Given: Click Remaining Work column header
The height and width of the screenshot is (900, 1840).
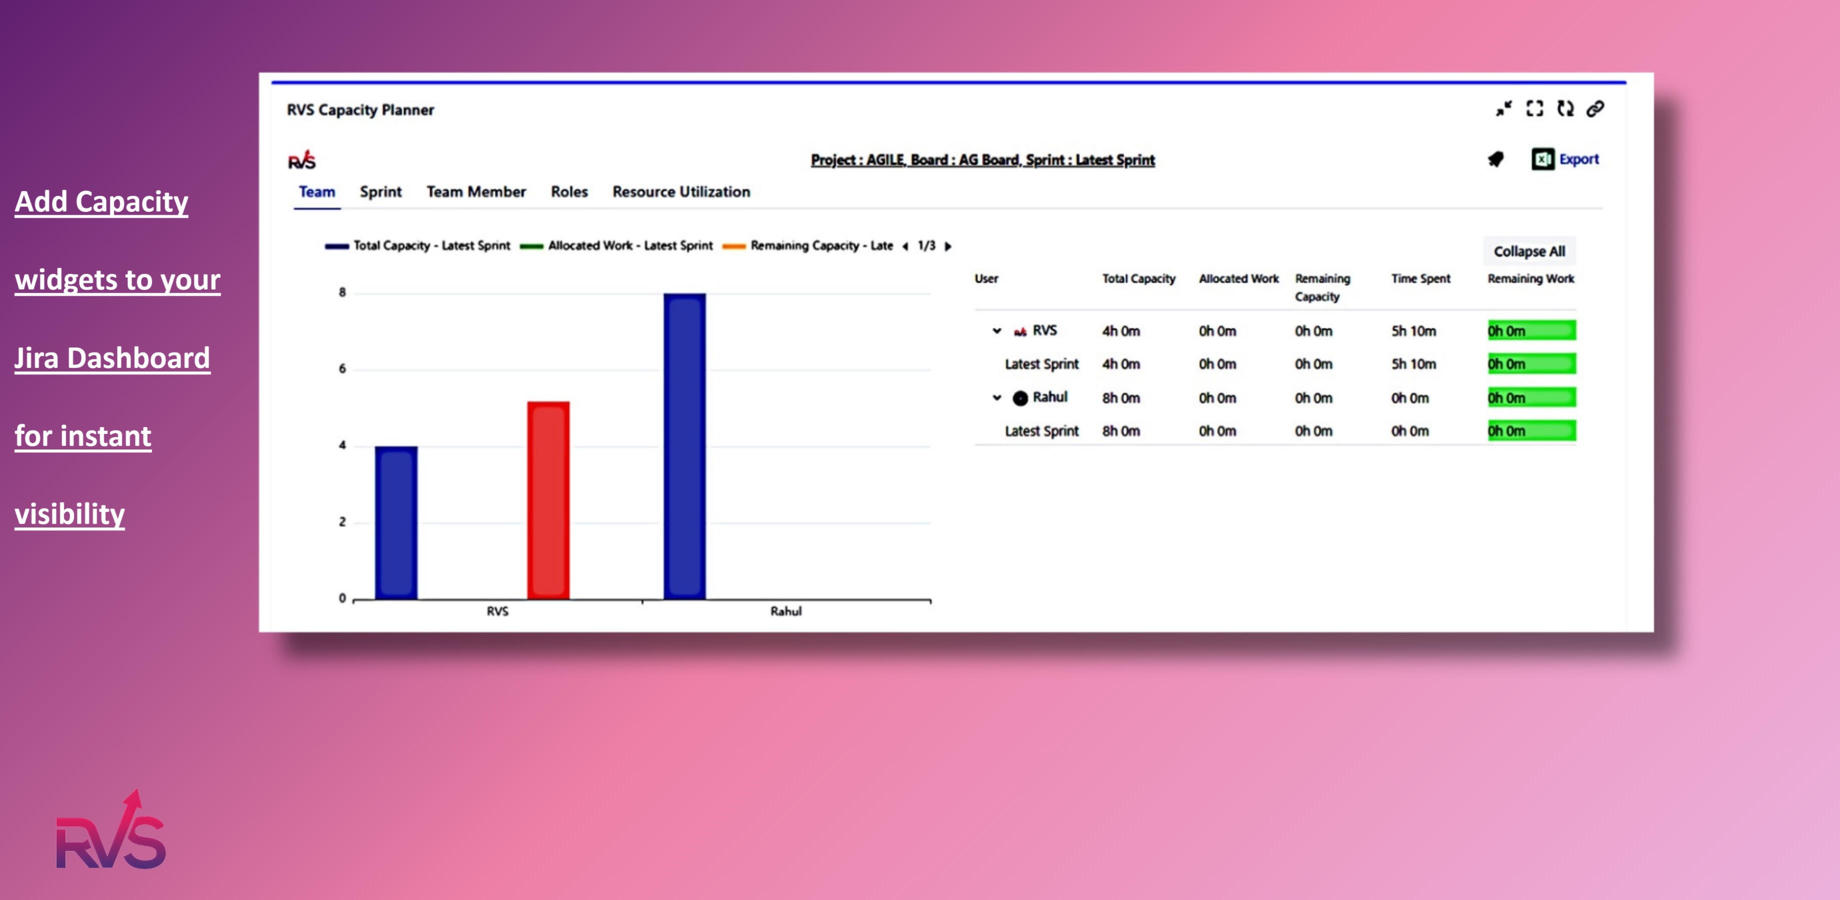Looking at the screenshot, I should point(1531,279).
